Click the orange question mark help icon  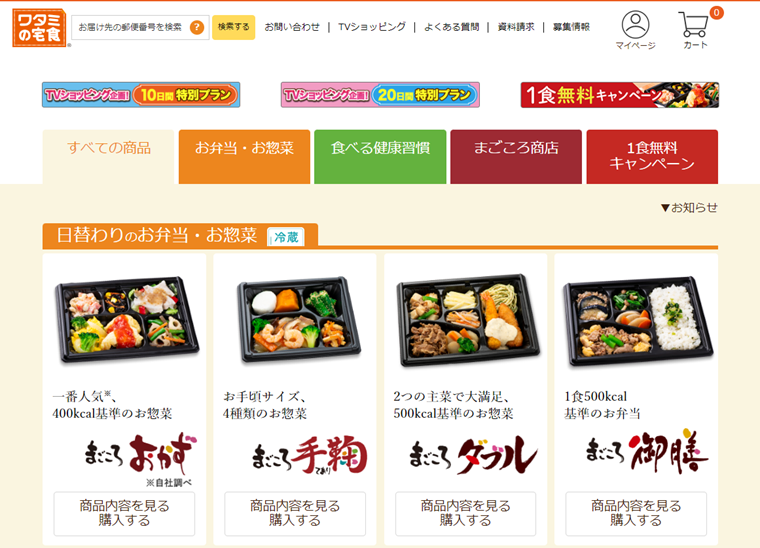(197, 27)
